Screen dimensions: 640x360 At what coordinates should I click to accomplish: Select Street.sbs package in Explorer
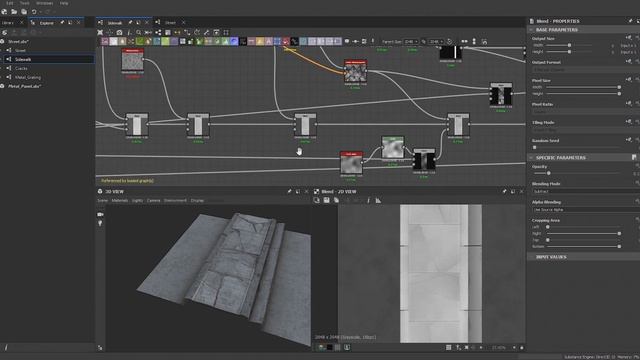coord(18,42)
